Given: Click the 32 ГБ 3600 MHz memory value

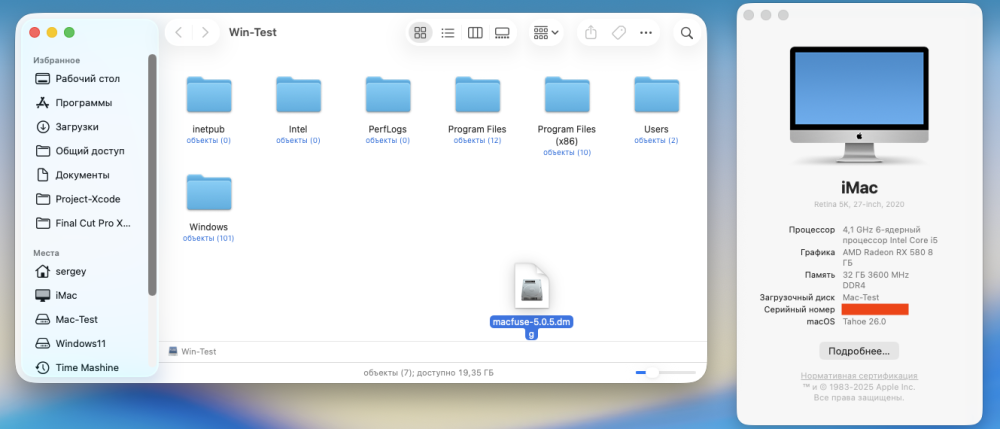Looking at the screenshot, I should pos(876,280).
